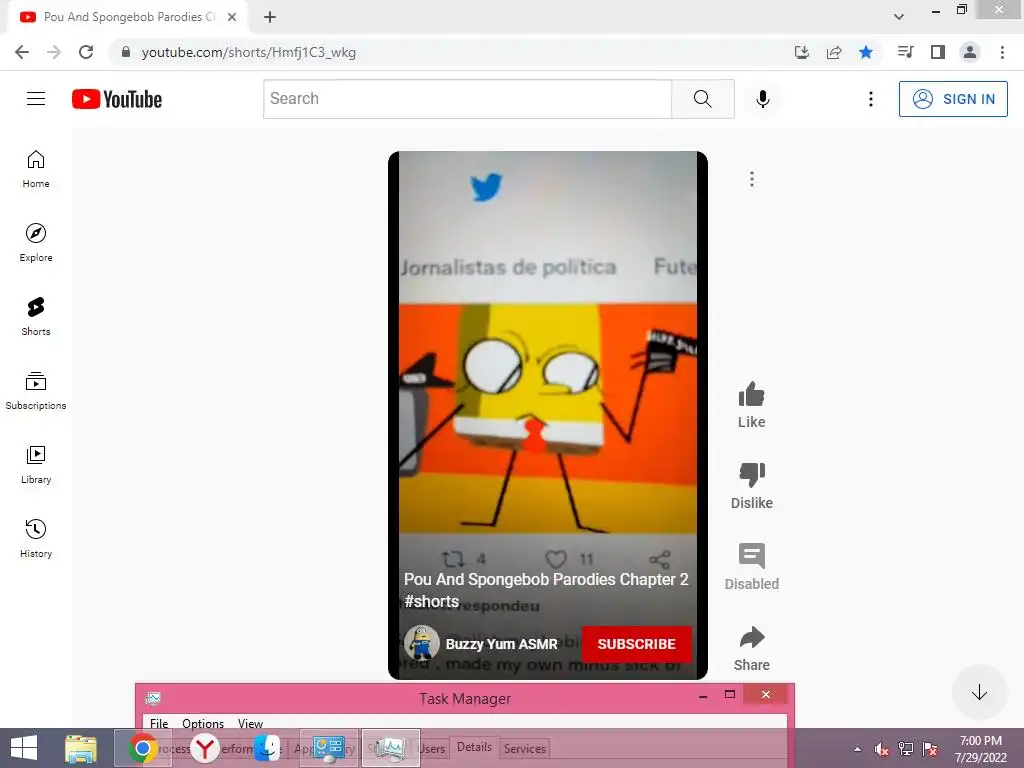Toggle Chrome side panel
This screenshot has width=1024, height=768.
coord(937,52)
